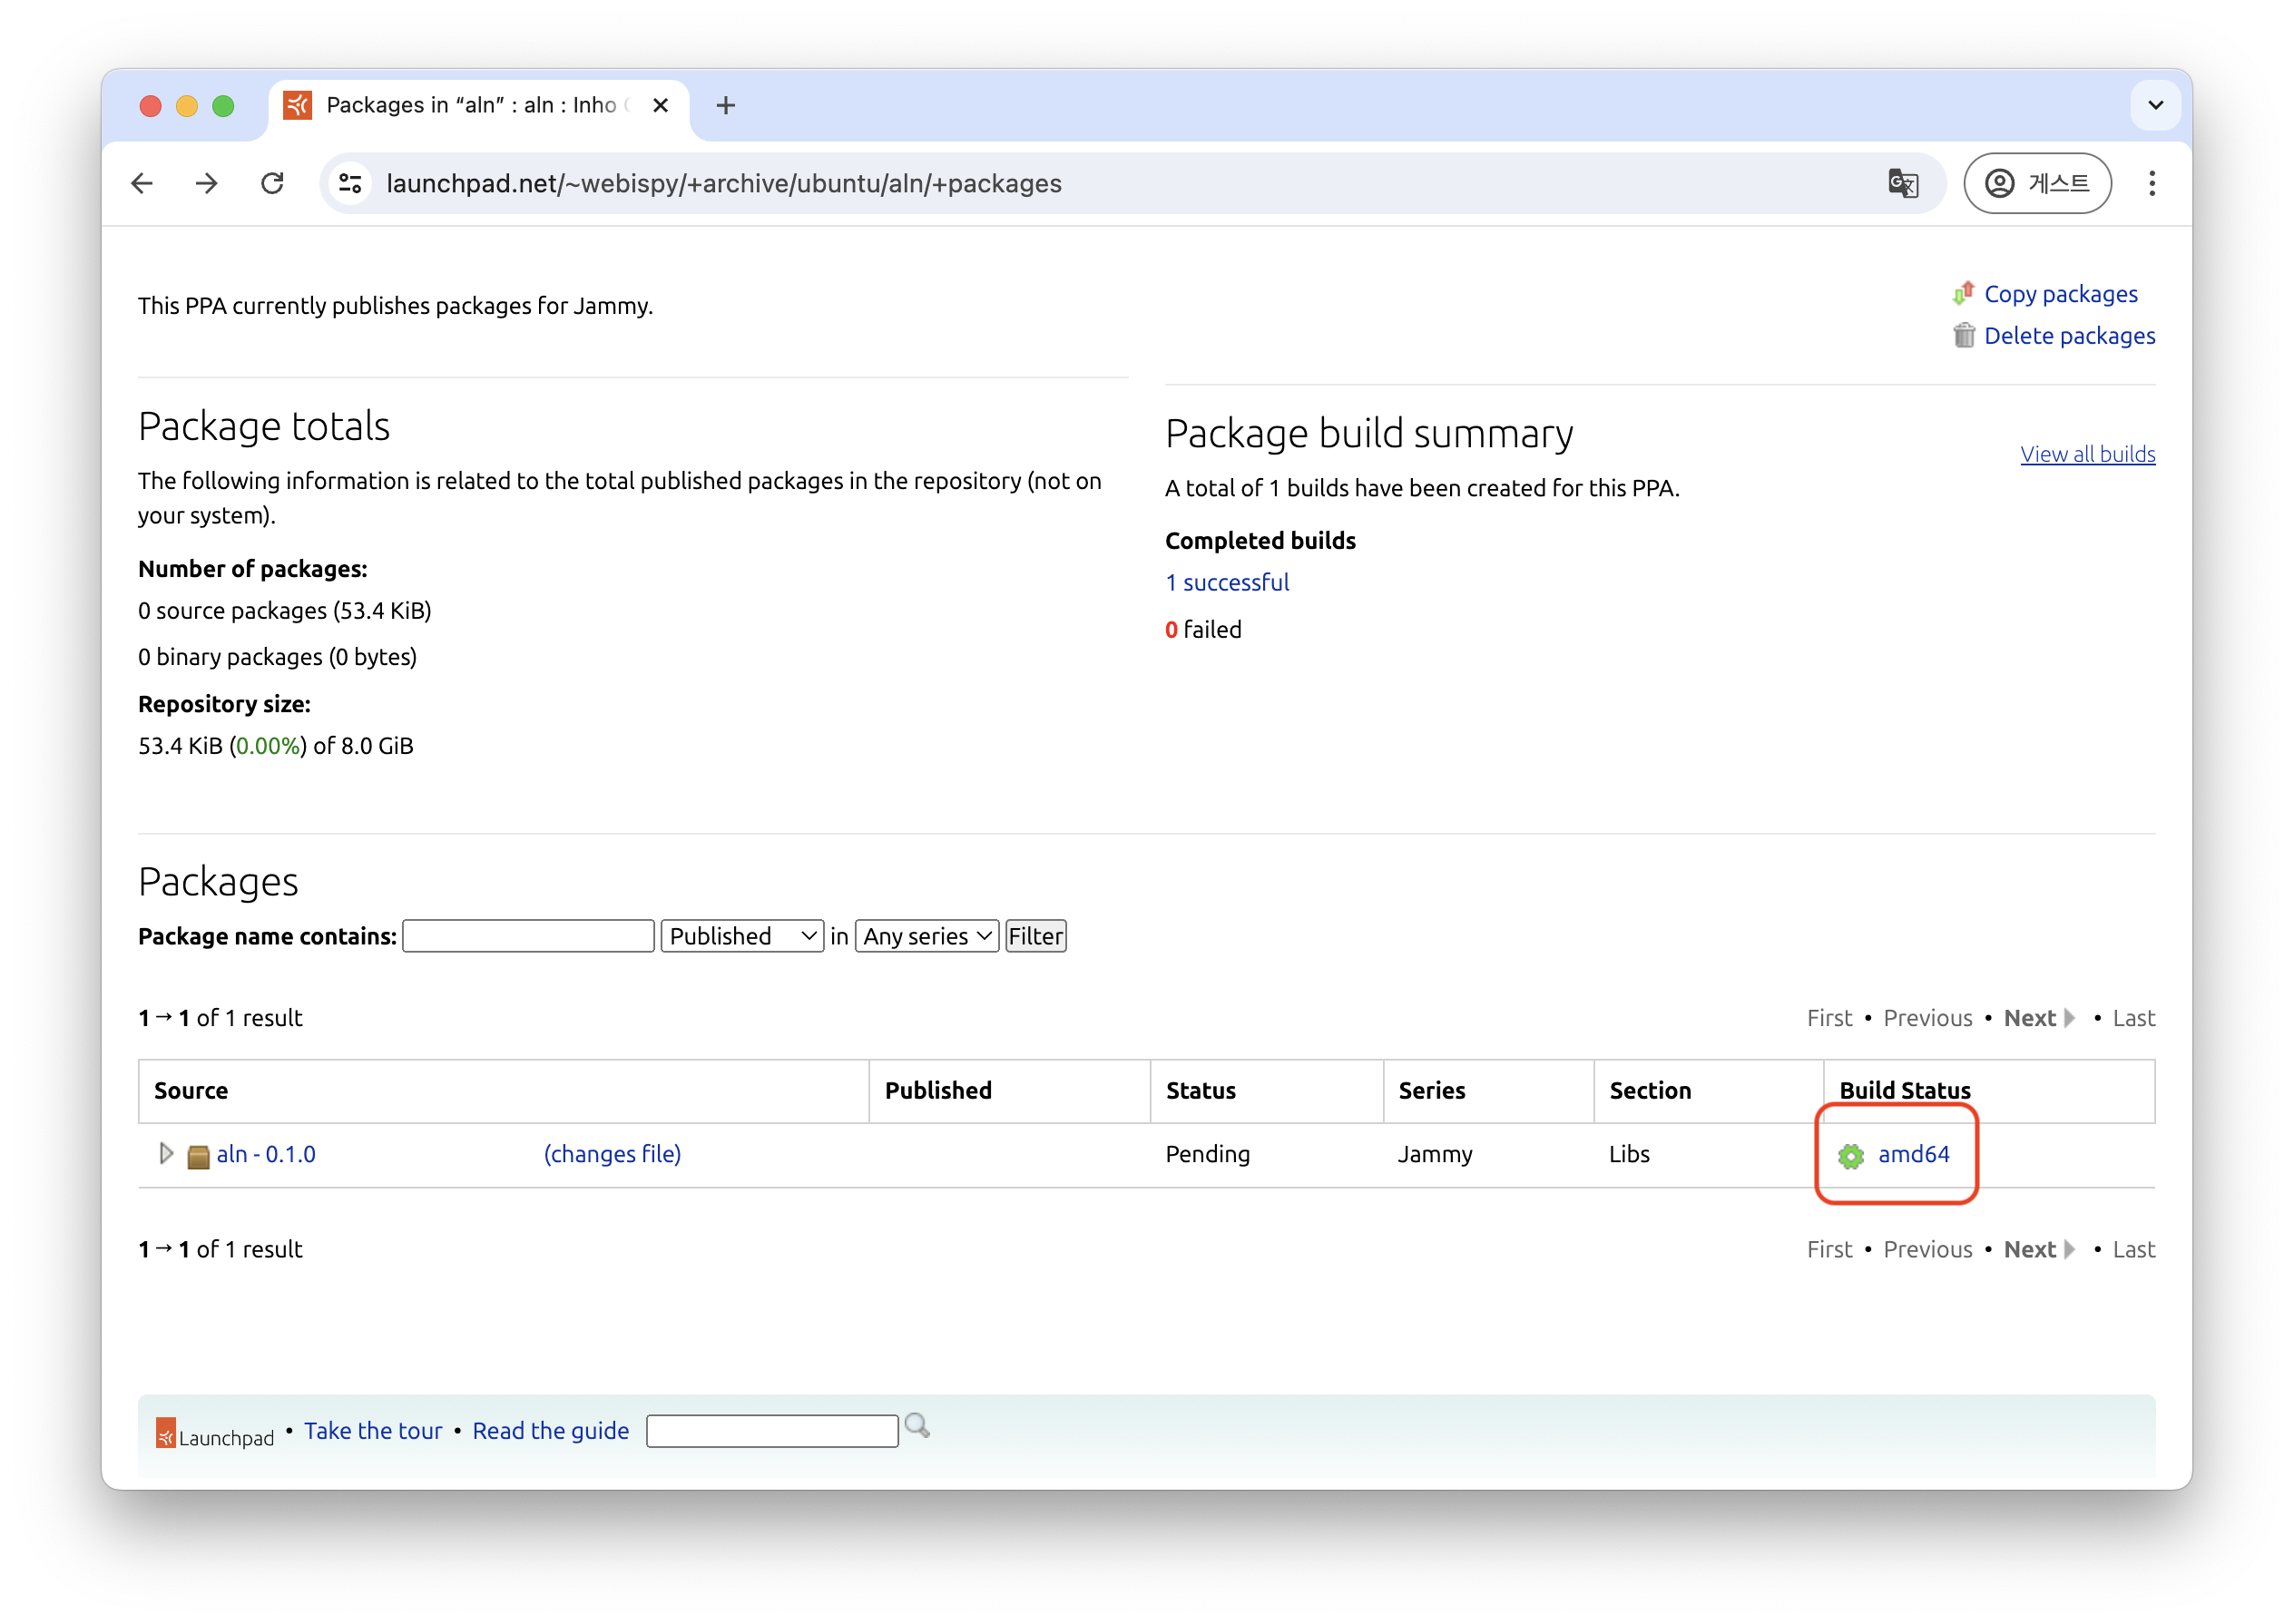2294x1624 pixels.
Task: Open the amd64 build link
Action: coord(1913,1154)
